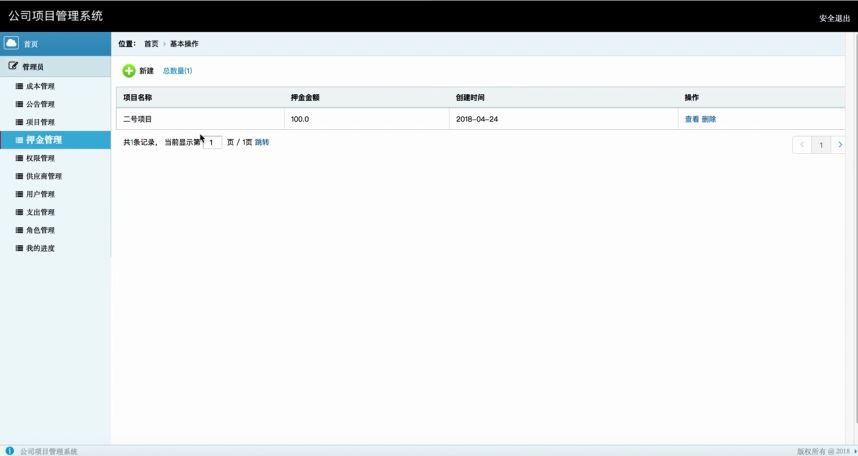Click list icon beside 项目管理

click(x=19, y=122)
